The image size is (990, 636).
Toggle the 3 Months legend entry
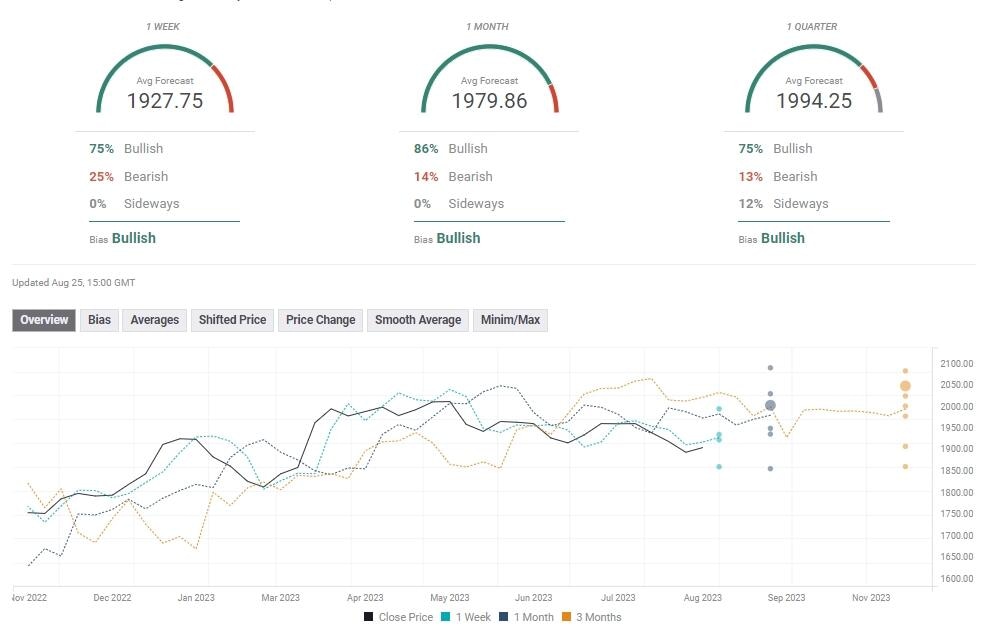click(x=596, y=617)
